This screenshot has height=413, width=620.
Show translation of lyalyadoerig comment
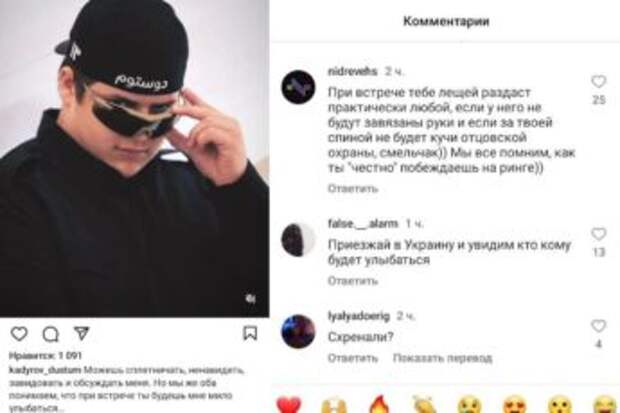coord(442,358)
